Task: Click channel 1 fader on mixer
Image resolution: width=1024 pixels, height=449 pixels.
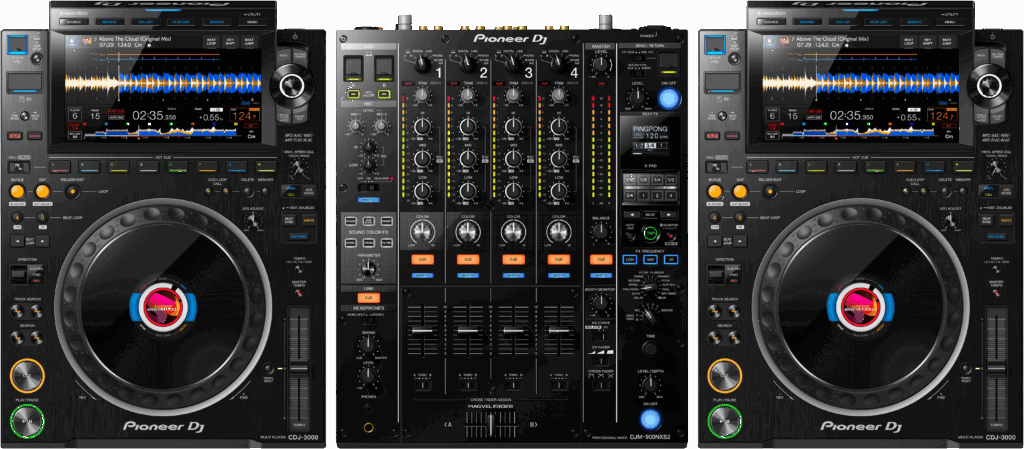Action: tap(421, 330)
